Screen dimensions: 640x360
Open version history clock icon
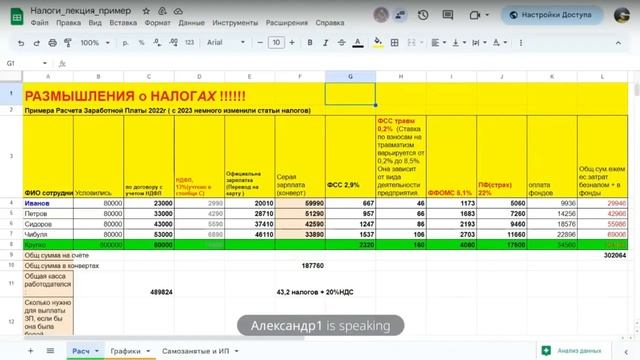coord(423,15)
